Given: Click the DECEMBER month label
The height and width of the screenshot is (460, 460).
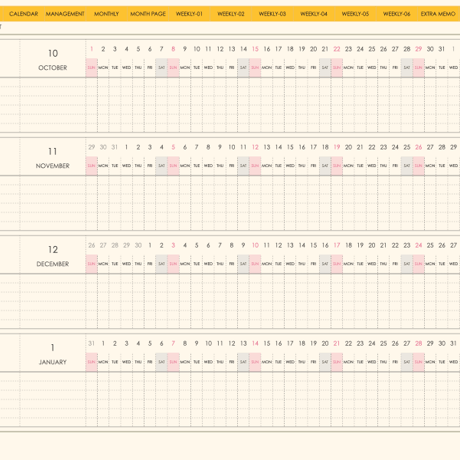Looking at the screenshot, I should [x=53, y=264].
